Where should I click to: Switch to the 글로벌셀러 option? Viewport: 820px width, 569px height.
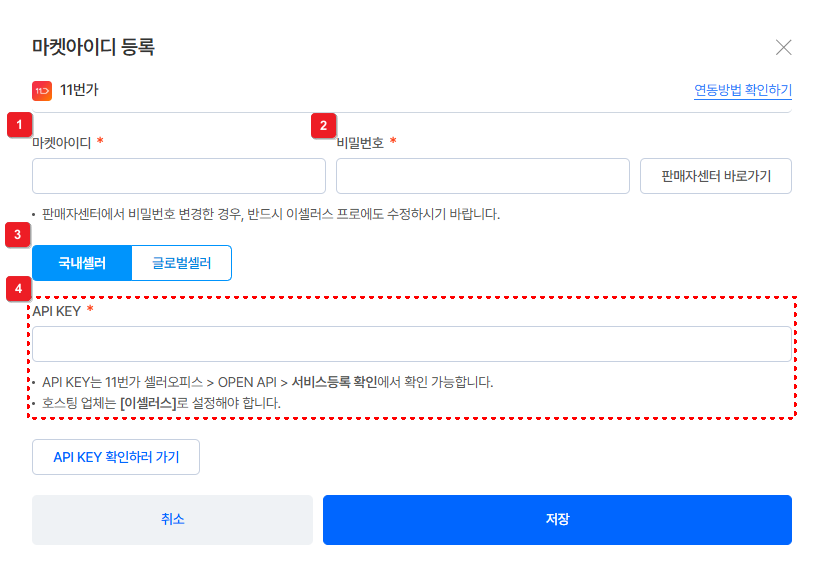[x=182, y=263]
